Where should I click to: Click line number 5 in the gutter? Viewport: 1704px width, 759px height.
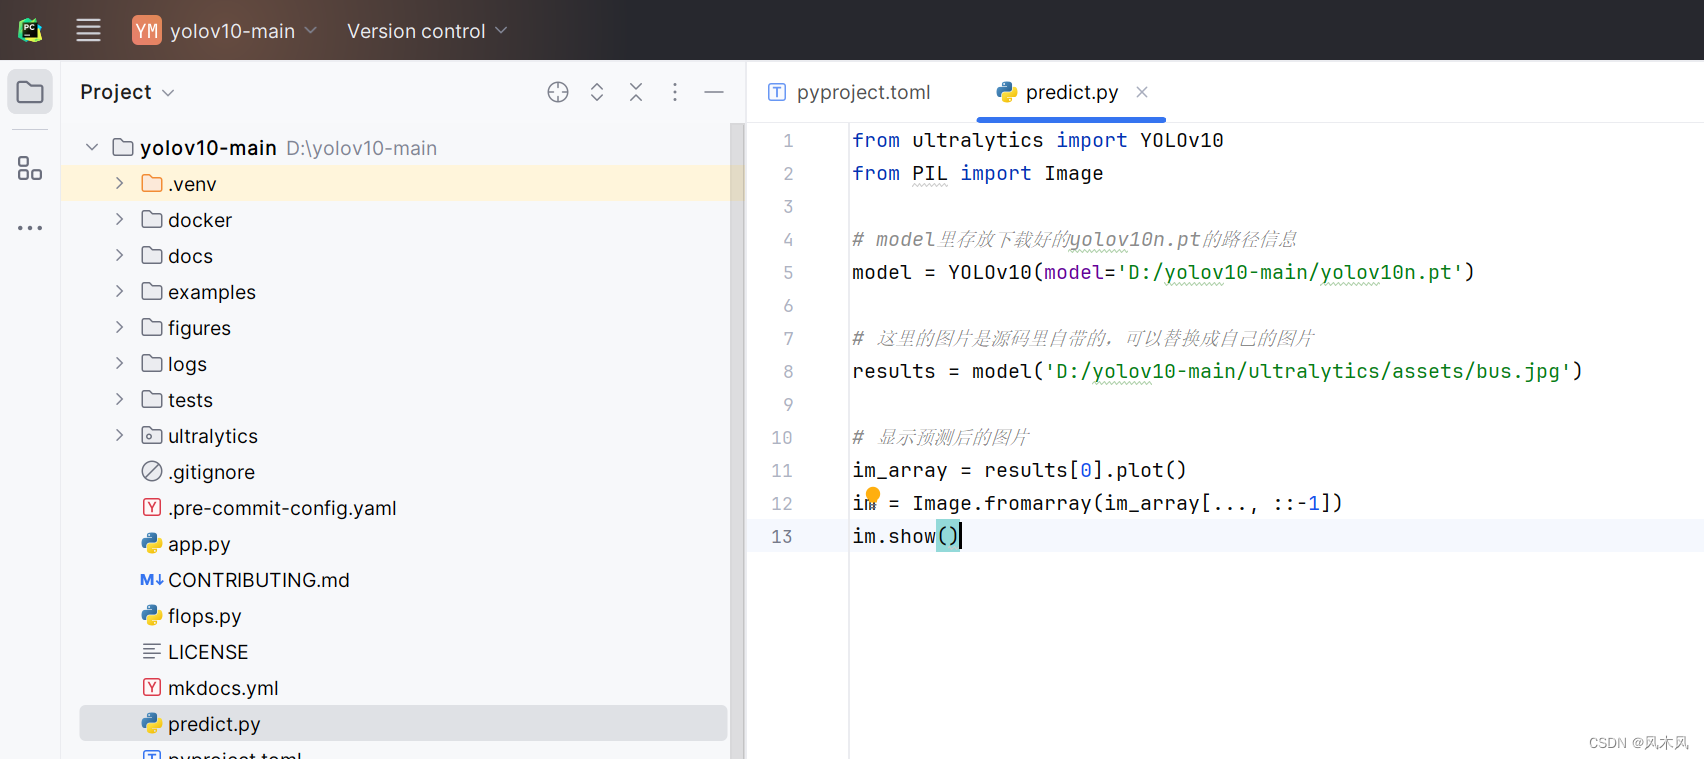coord(788,273)
